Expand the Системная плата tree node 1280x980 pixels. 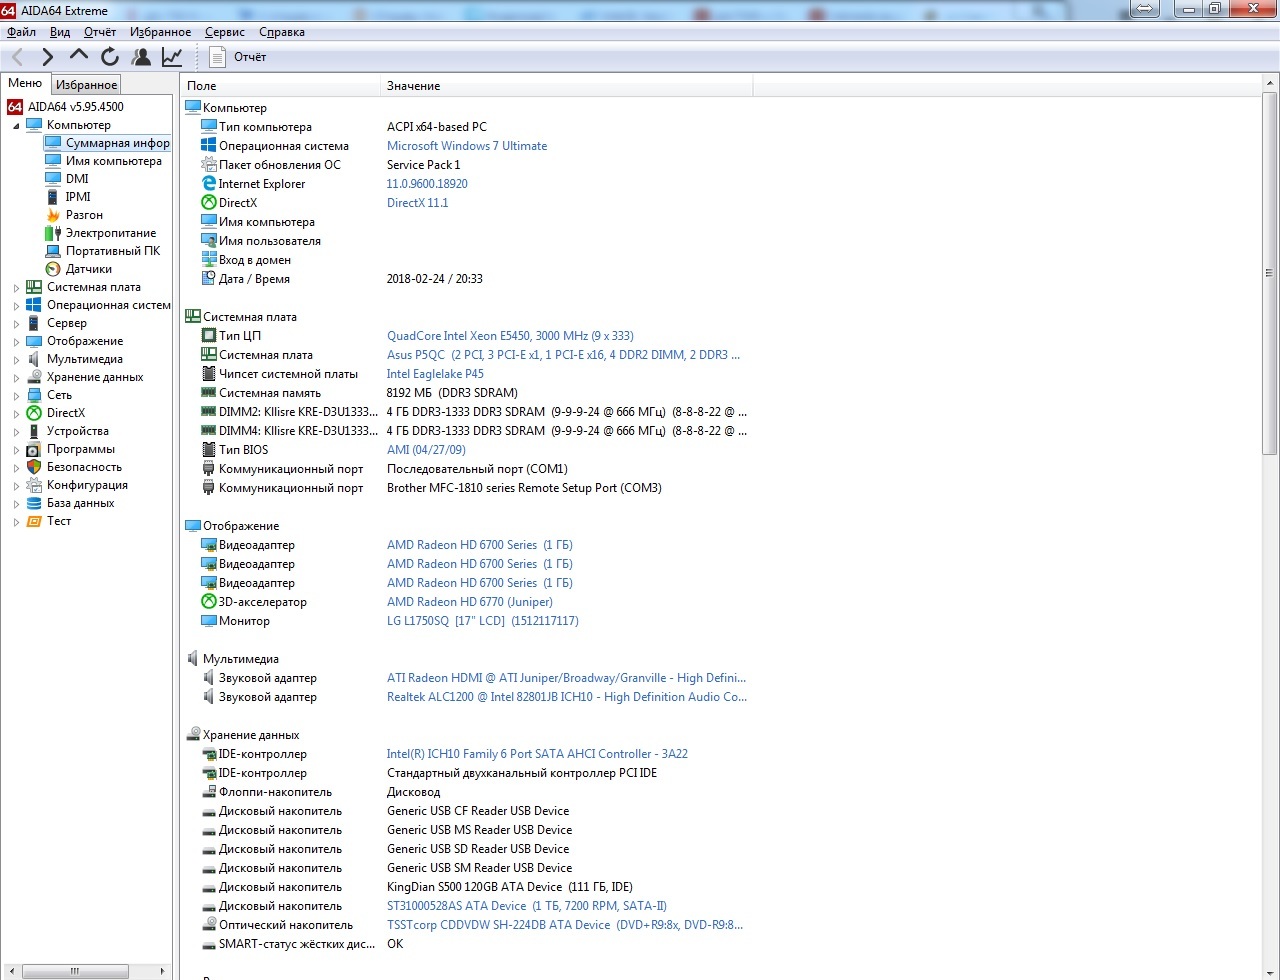click(x=16, y=288)
